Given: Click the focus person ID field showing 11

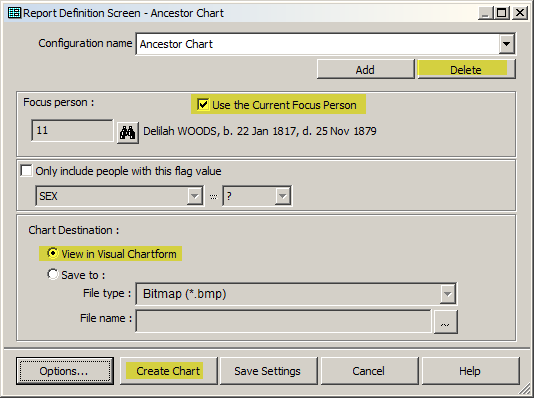Looking at the screenshot, I should [72, 130].
